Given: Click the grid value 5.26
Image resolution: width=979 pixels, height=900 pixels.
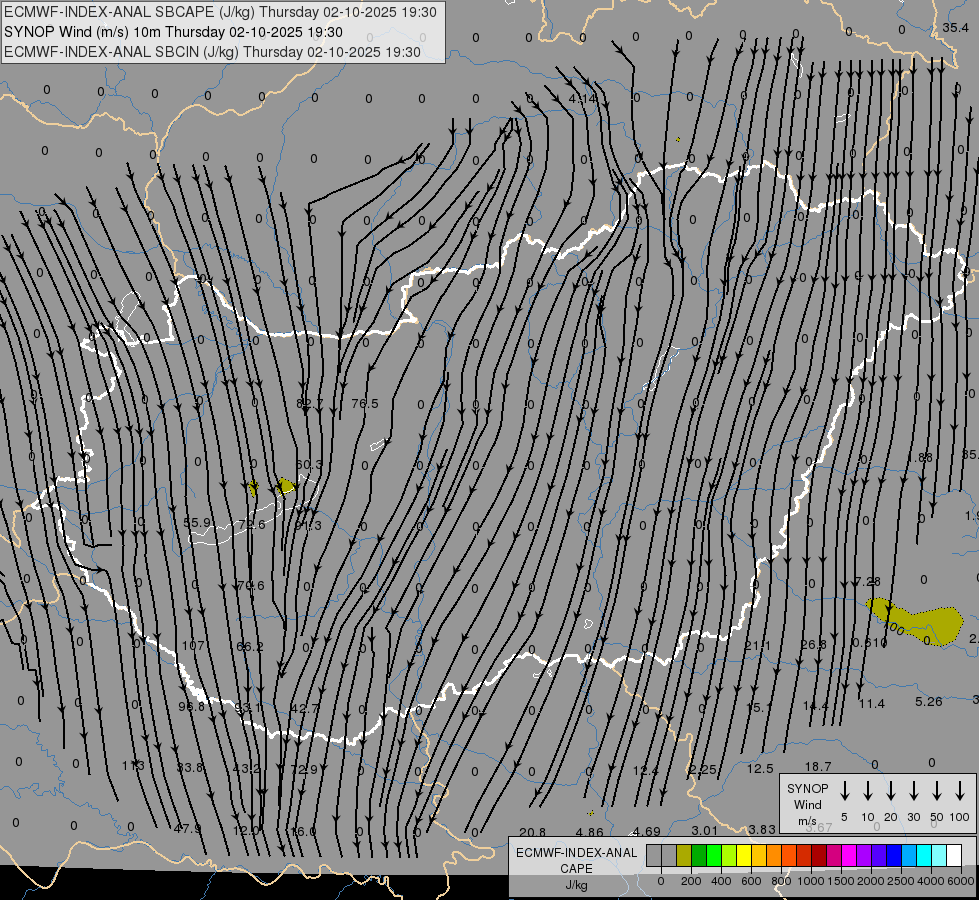Looking at the screenshot, I should [928, 701].
